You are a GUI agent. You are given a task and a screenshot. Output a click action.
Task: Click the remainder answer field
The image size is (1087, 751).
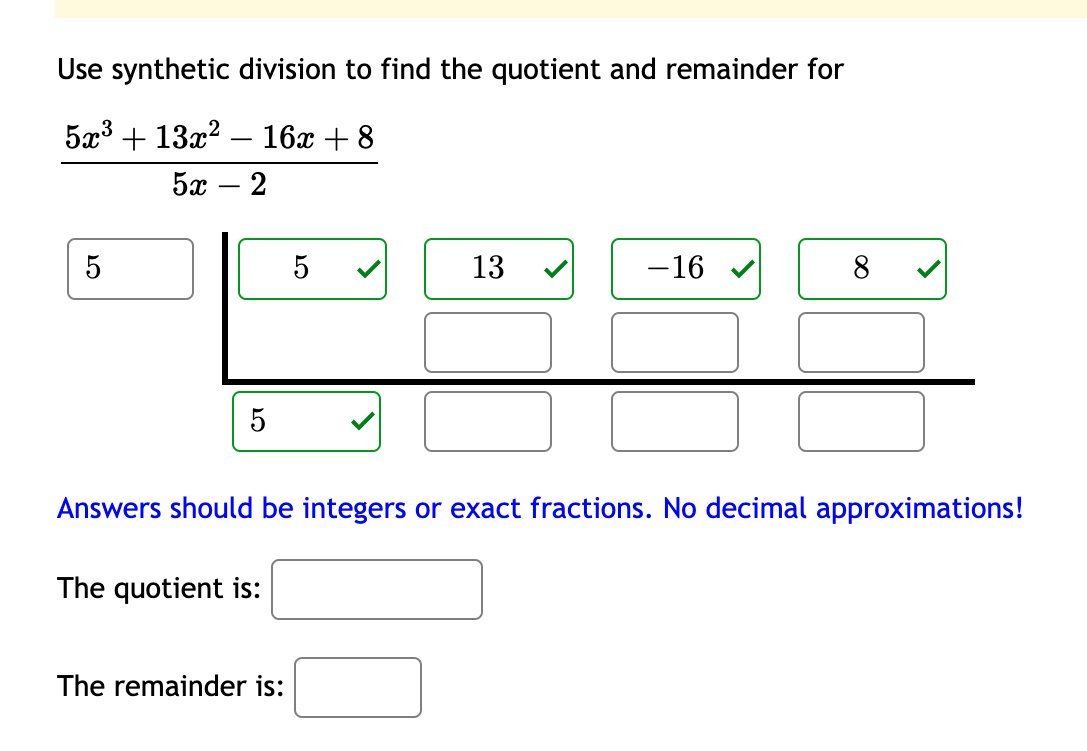coord(358,687)
